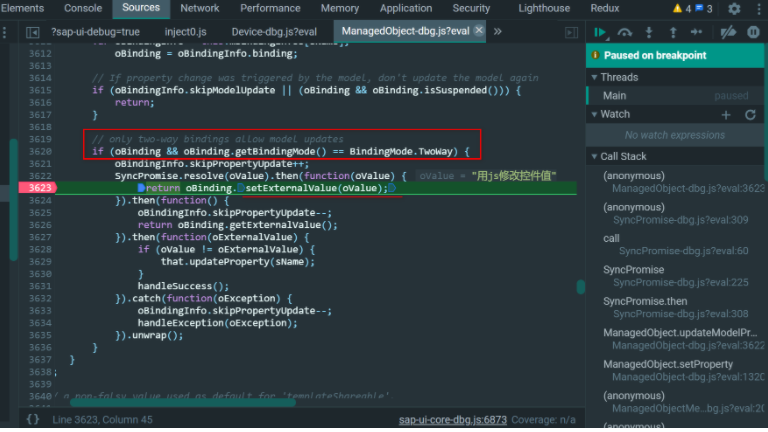This screenshot has height=432, width=768.
Task: Open the Redux panel
Action: [x=604, y=8]
